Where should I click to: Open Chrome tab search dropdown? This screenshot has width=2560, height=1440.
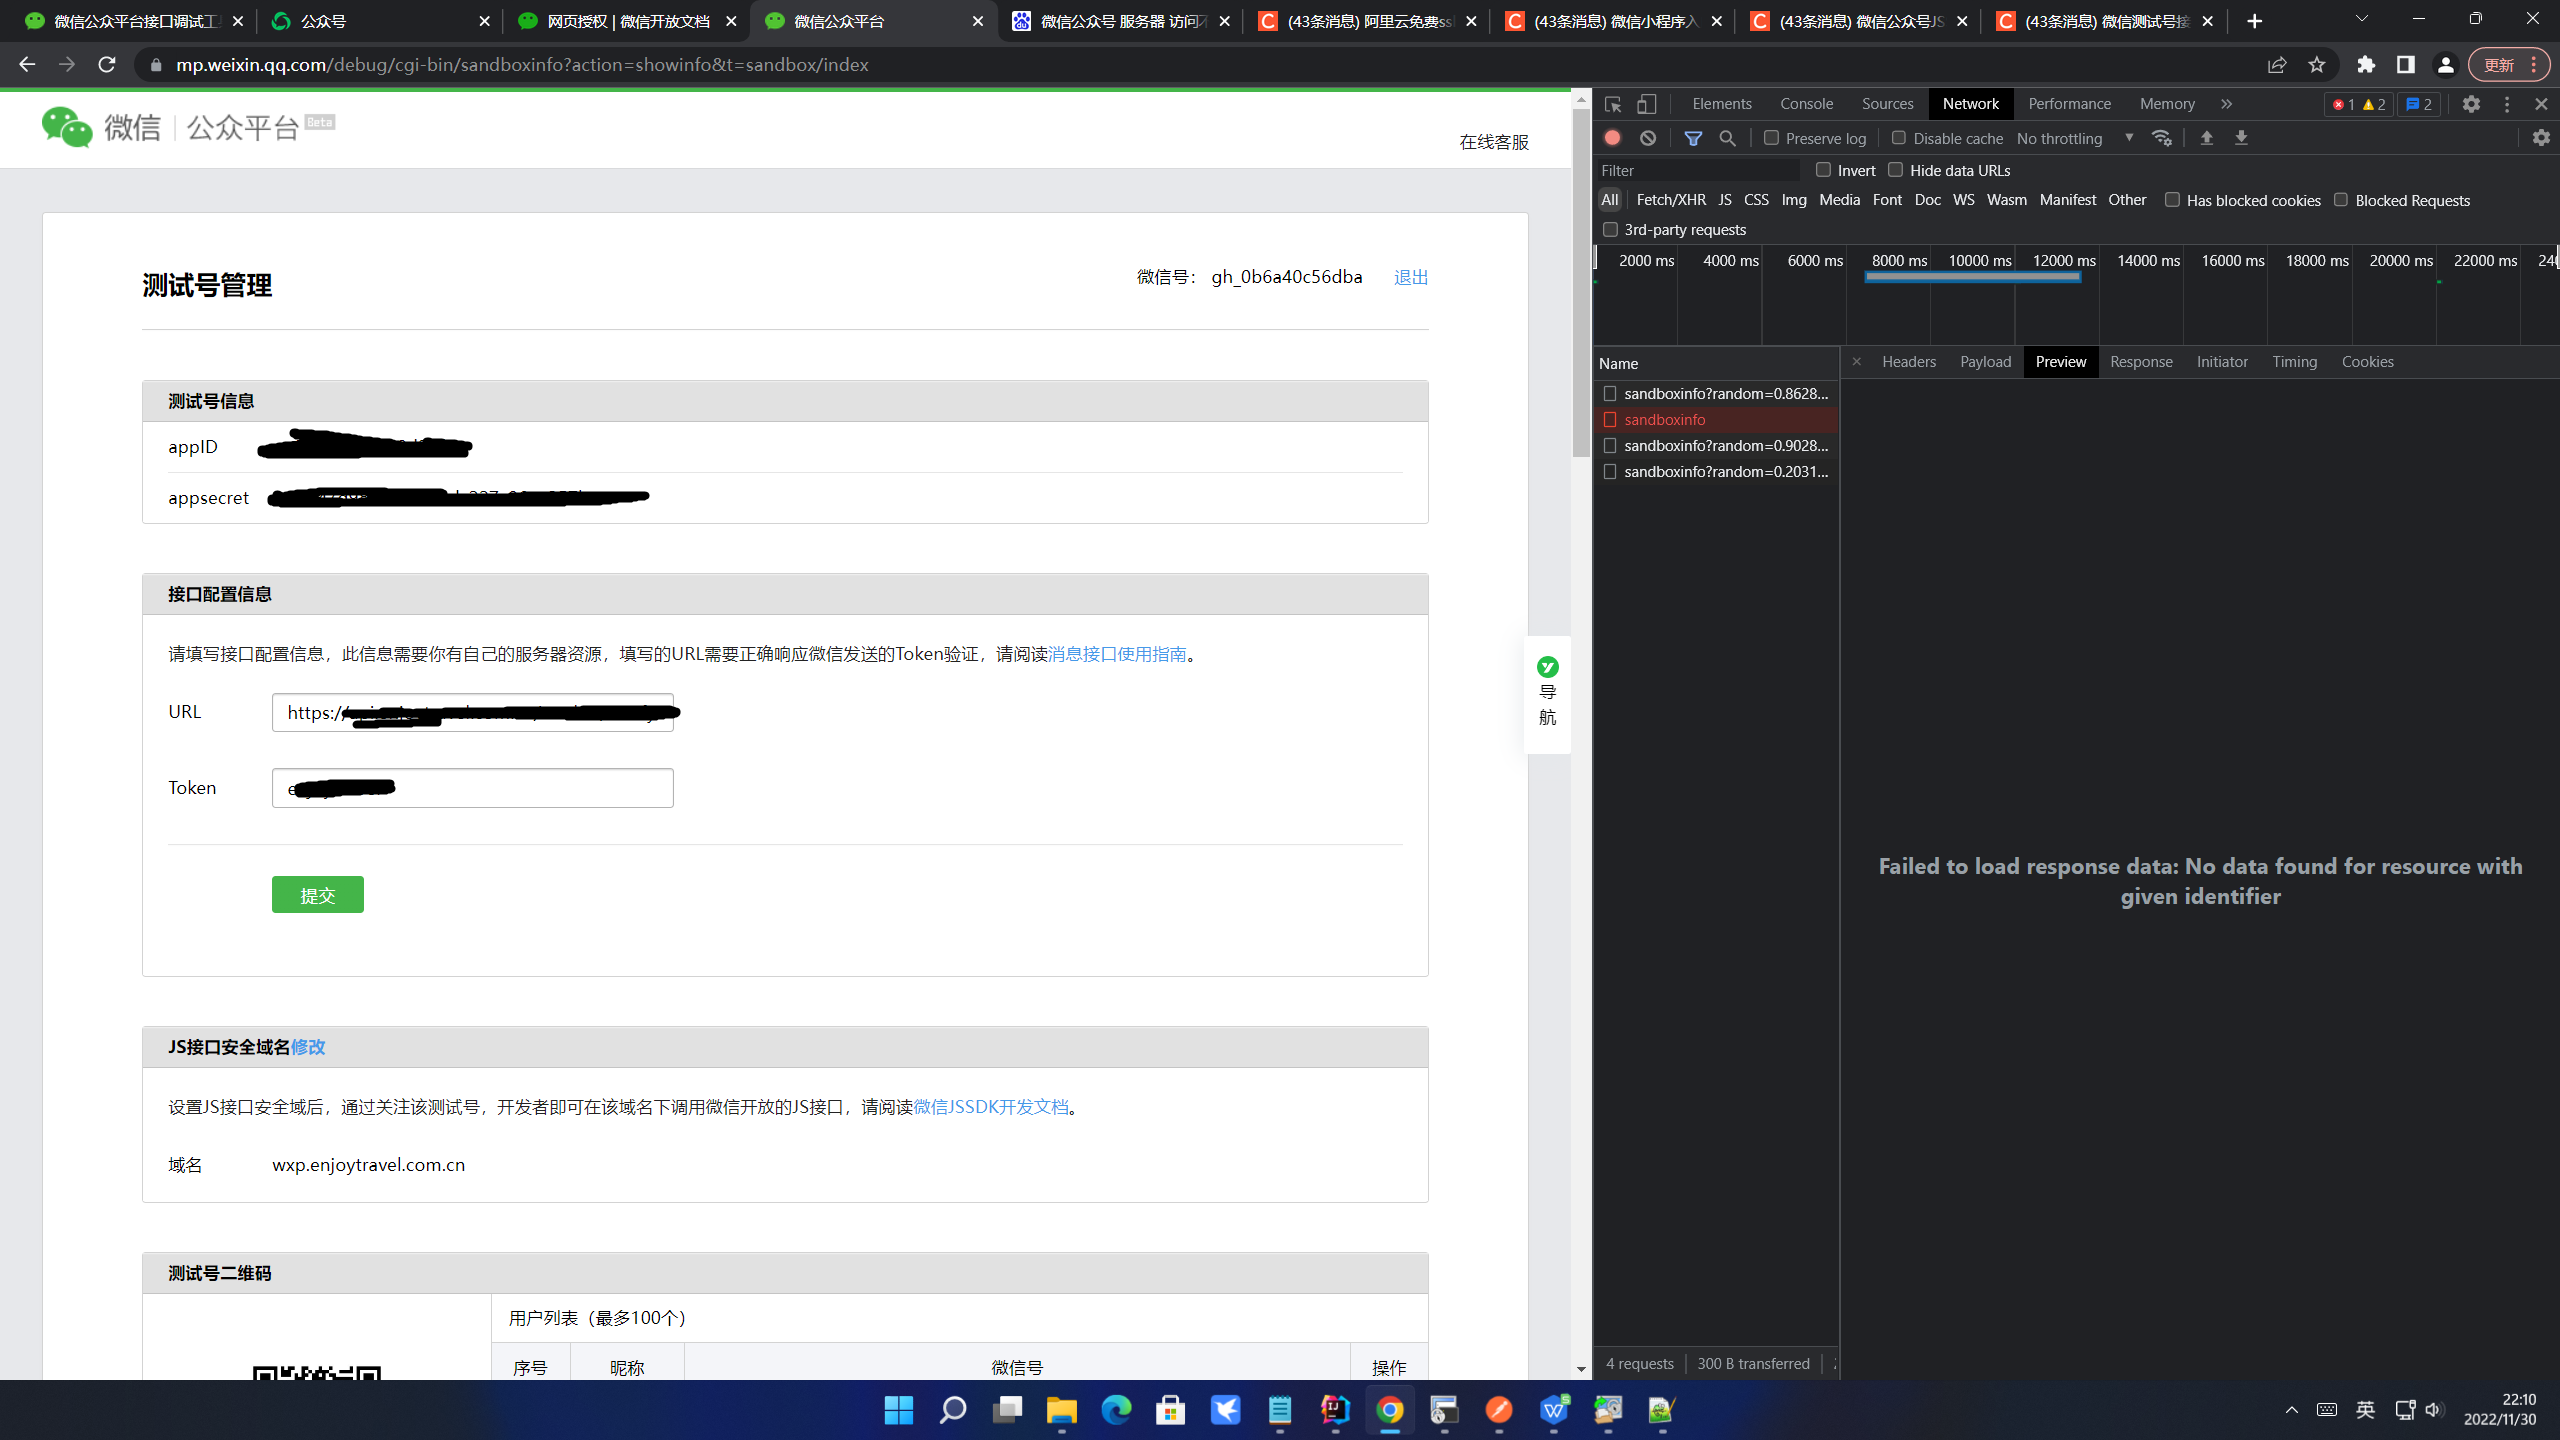(2362, 19)
